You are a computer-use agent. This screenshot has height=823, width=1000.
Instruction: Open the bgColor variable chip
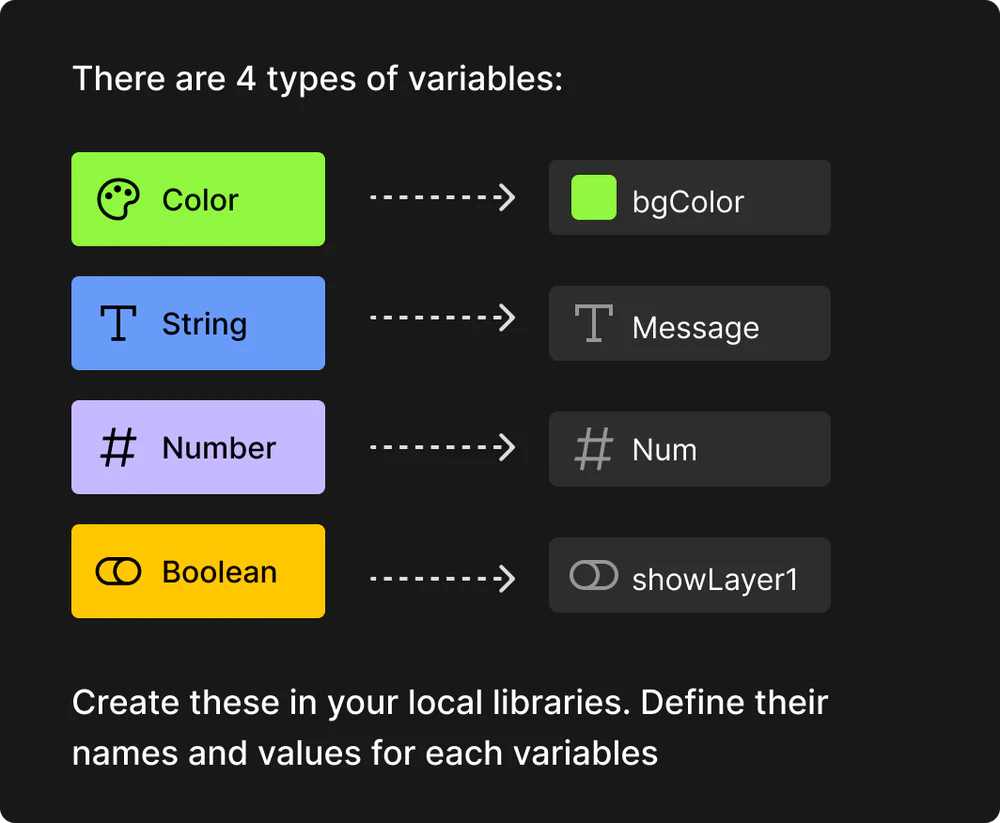click(690, 198)
